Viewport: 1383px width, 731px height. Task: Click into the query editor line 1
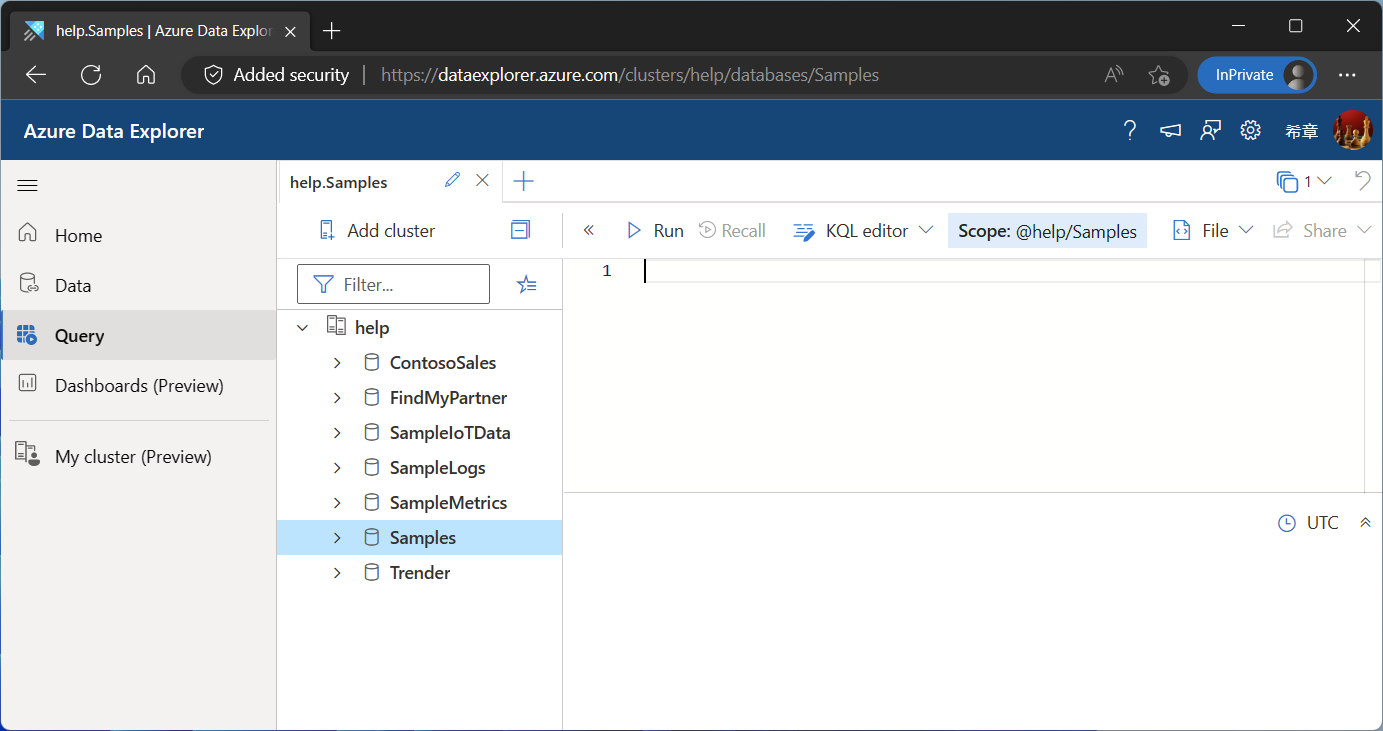(1003, 271)
